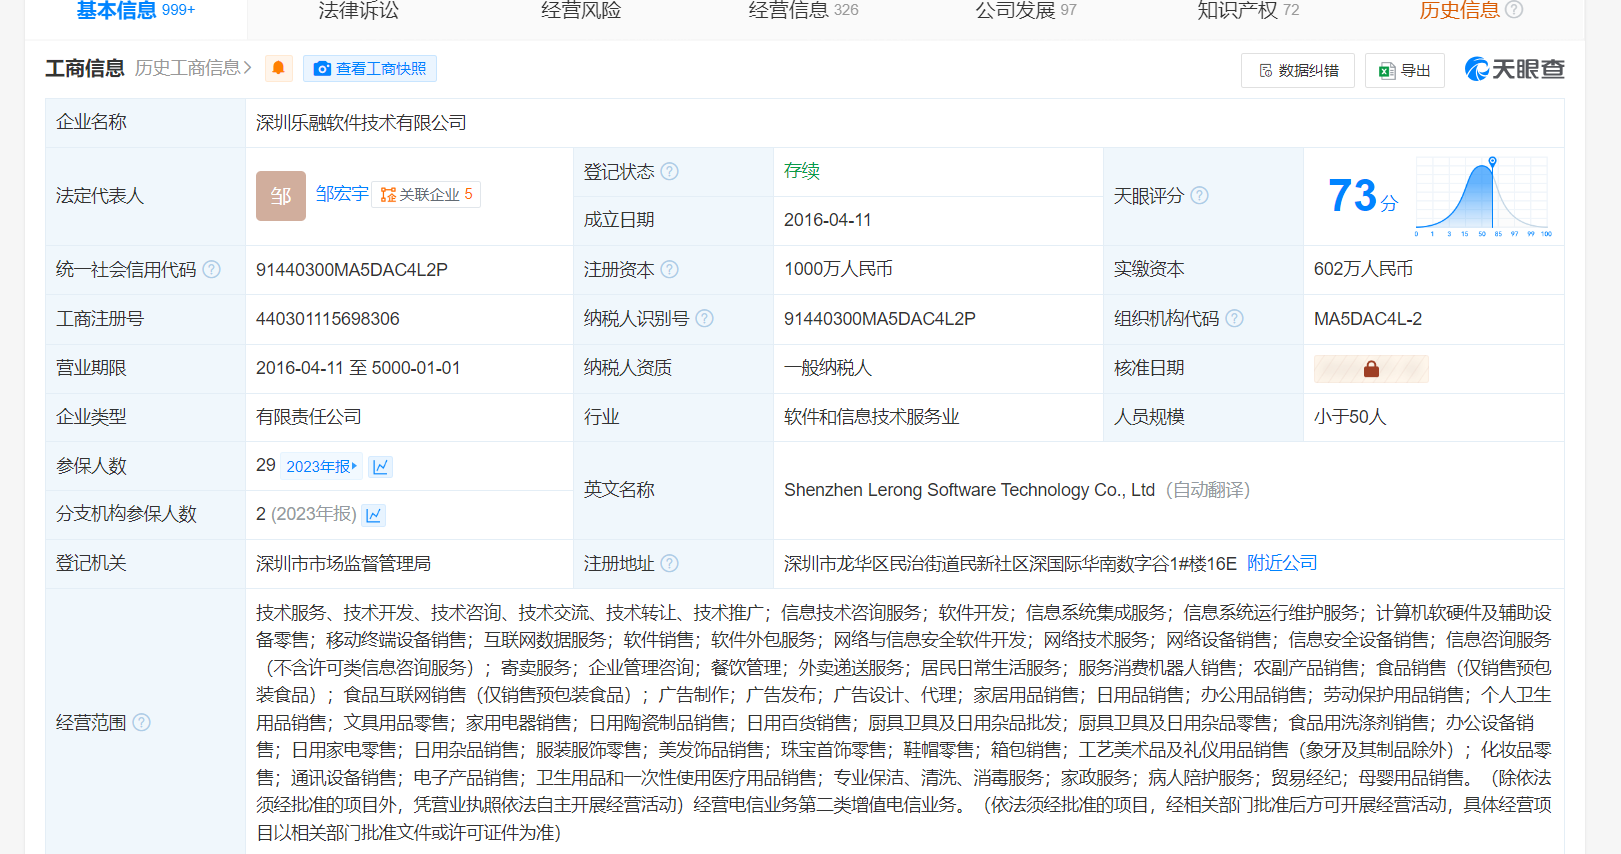Screen dimensions: 1621x854
Task: Open 知识产权 tab
Action: click(1248, 10)
